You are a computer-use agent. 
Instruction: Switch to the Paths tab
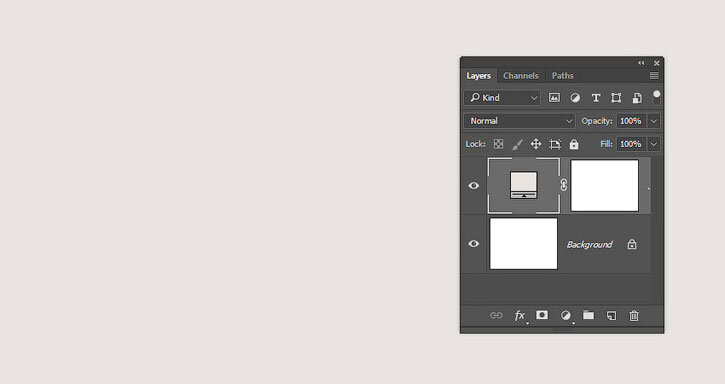click(562, 75)
